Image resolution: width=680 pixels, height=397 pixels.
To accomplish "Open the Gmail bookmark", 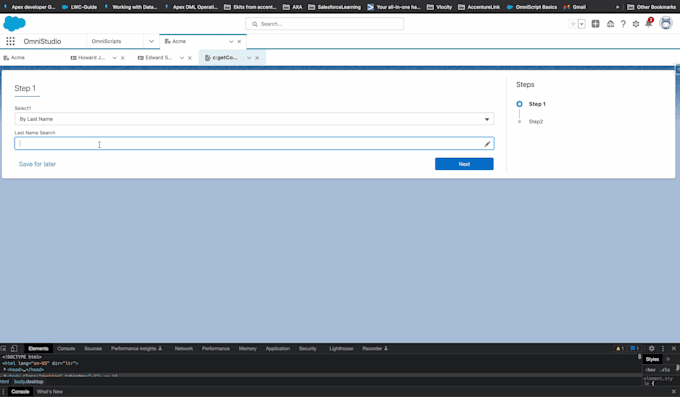I will pyautogui.click(x=575, y=7).
